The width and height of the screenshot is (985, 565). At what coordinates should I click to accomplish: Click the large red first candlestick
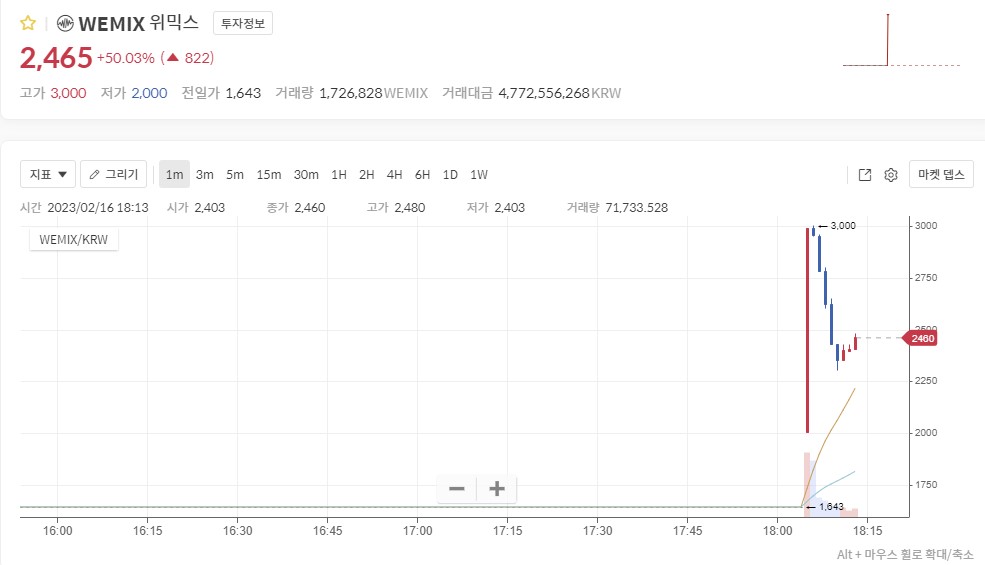(x=807, y=330)
